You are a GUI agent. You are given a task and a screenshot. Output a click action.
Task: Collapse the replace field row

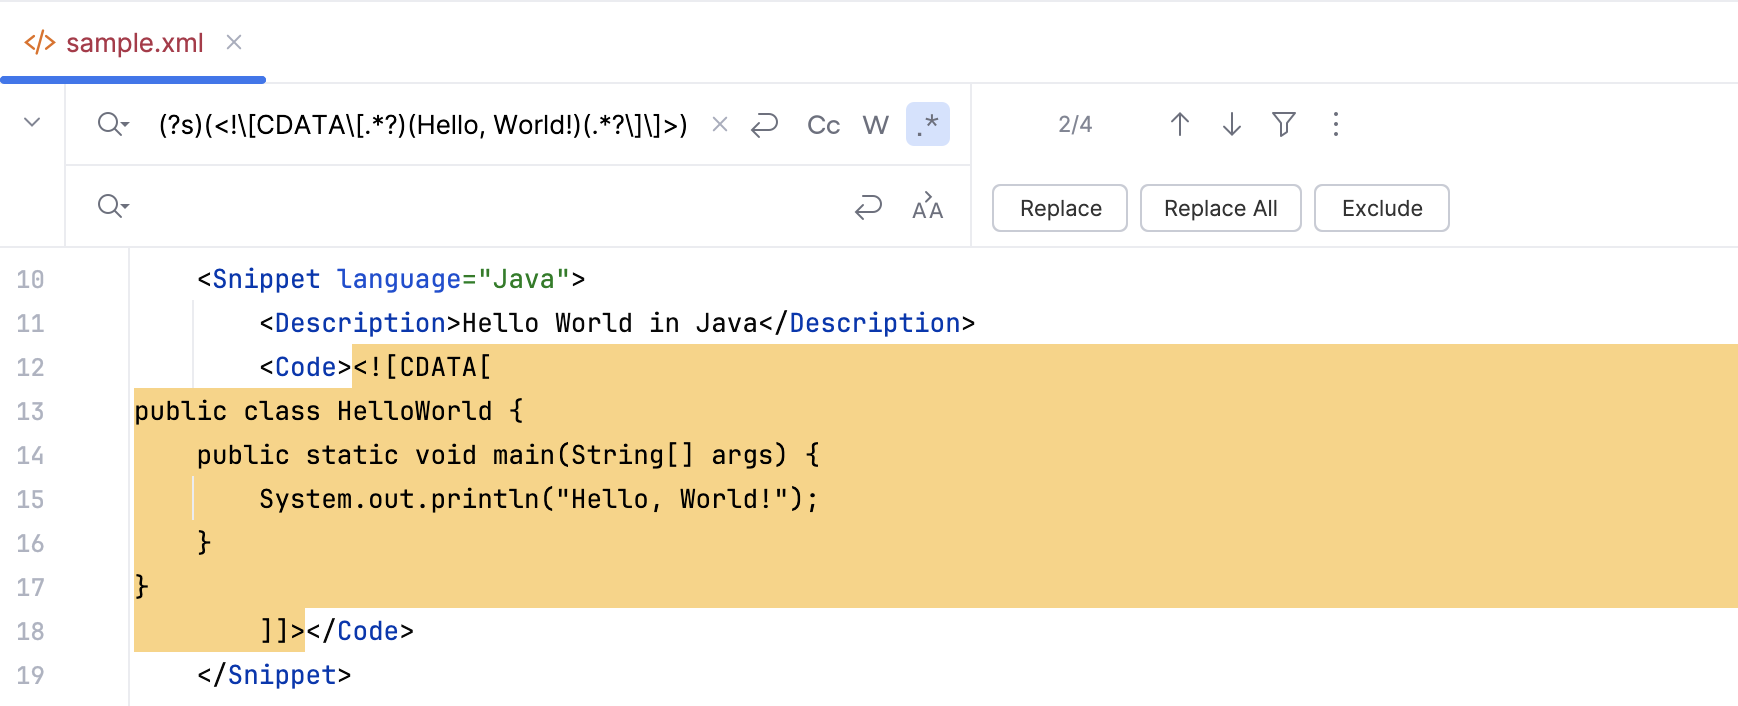pyautogui.click(x=32, y=123)
